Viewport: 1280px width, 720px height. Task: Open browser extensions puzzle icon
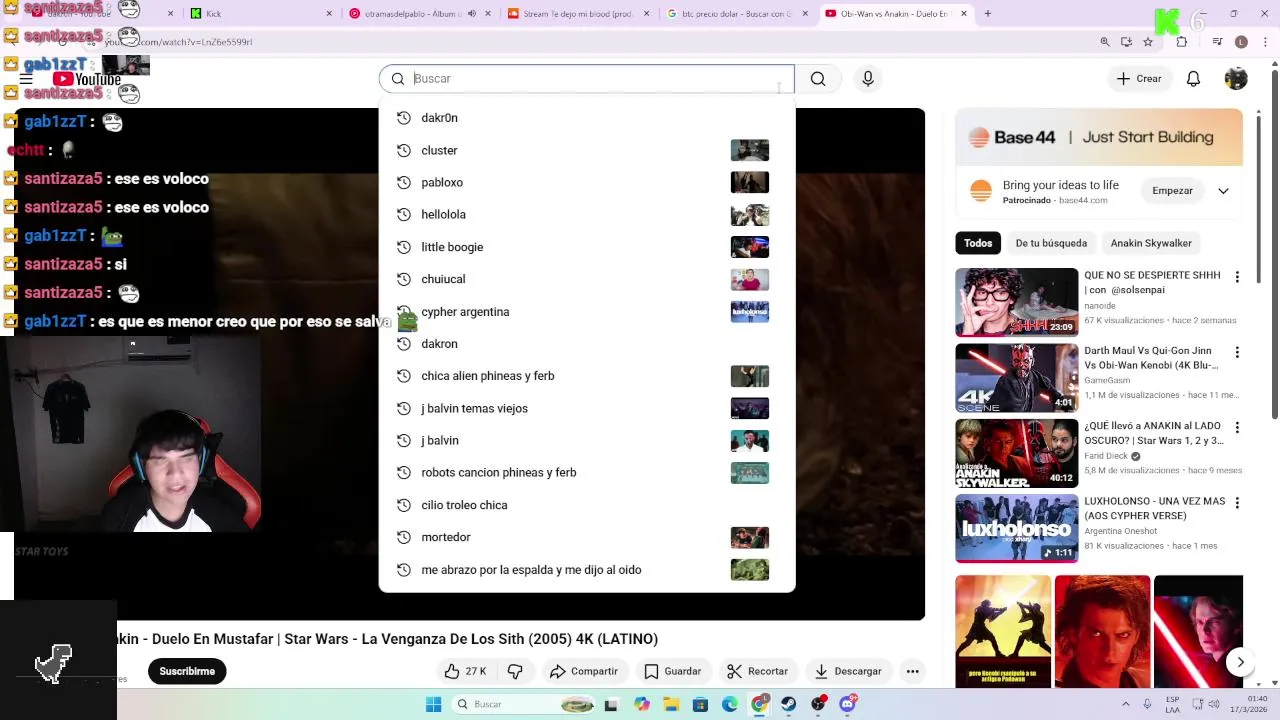1182,42
